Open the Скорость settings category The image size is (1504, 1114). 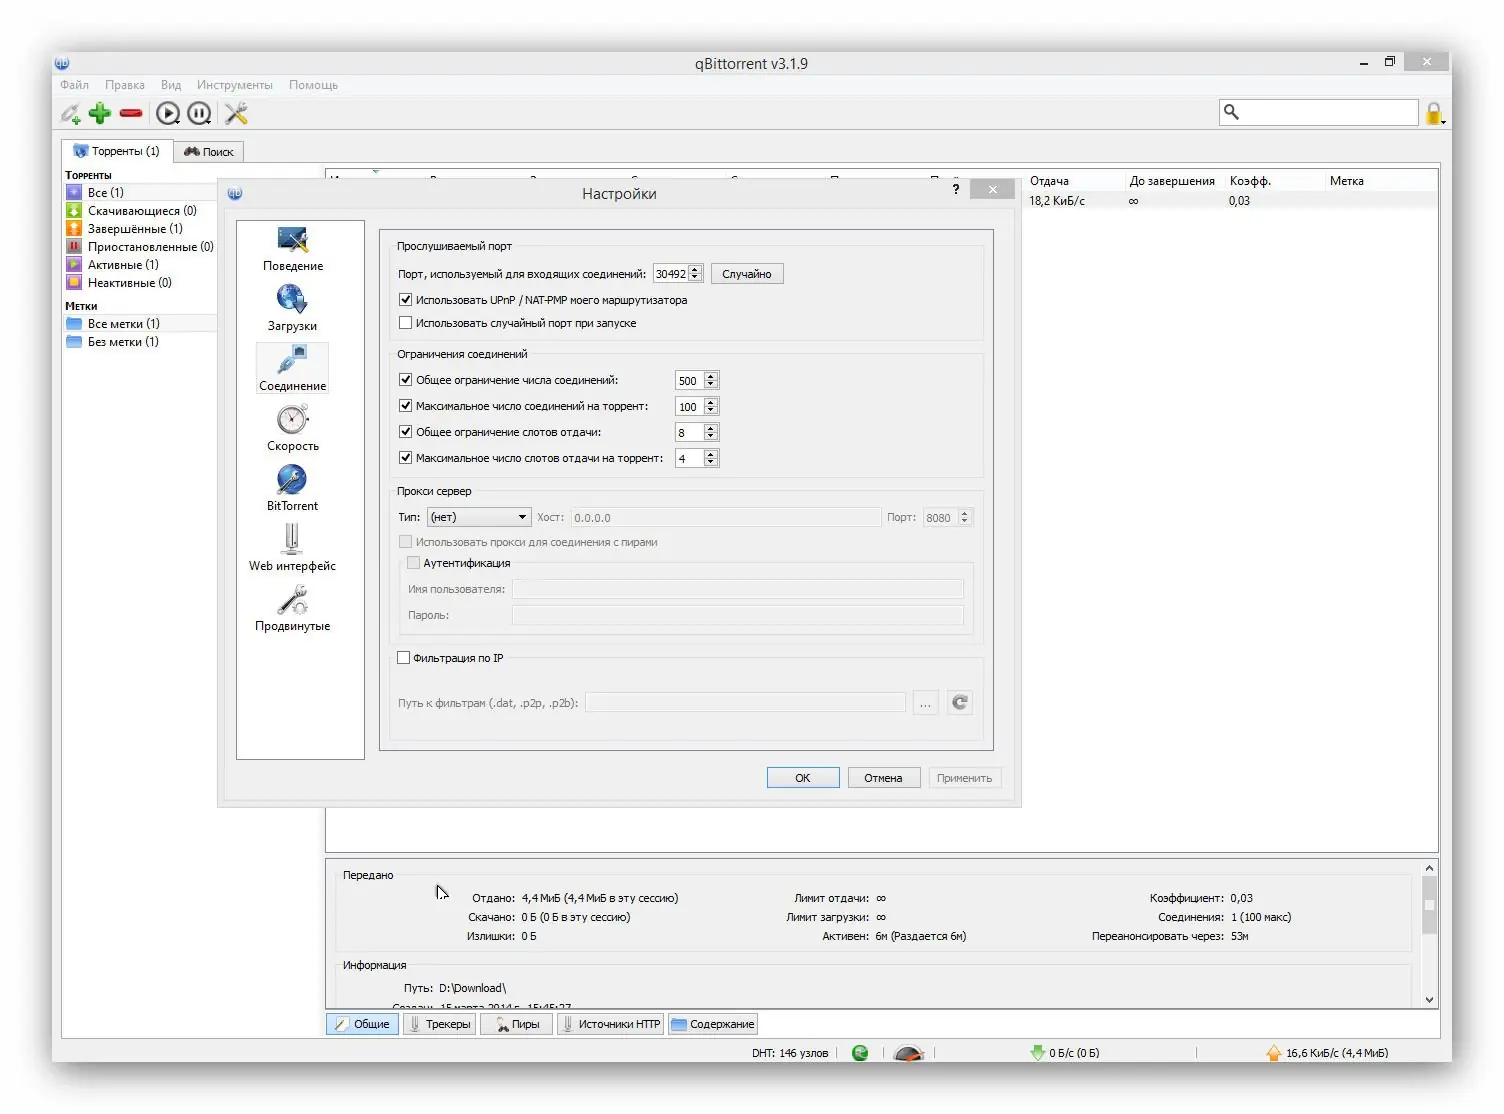point(292,428)
